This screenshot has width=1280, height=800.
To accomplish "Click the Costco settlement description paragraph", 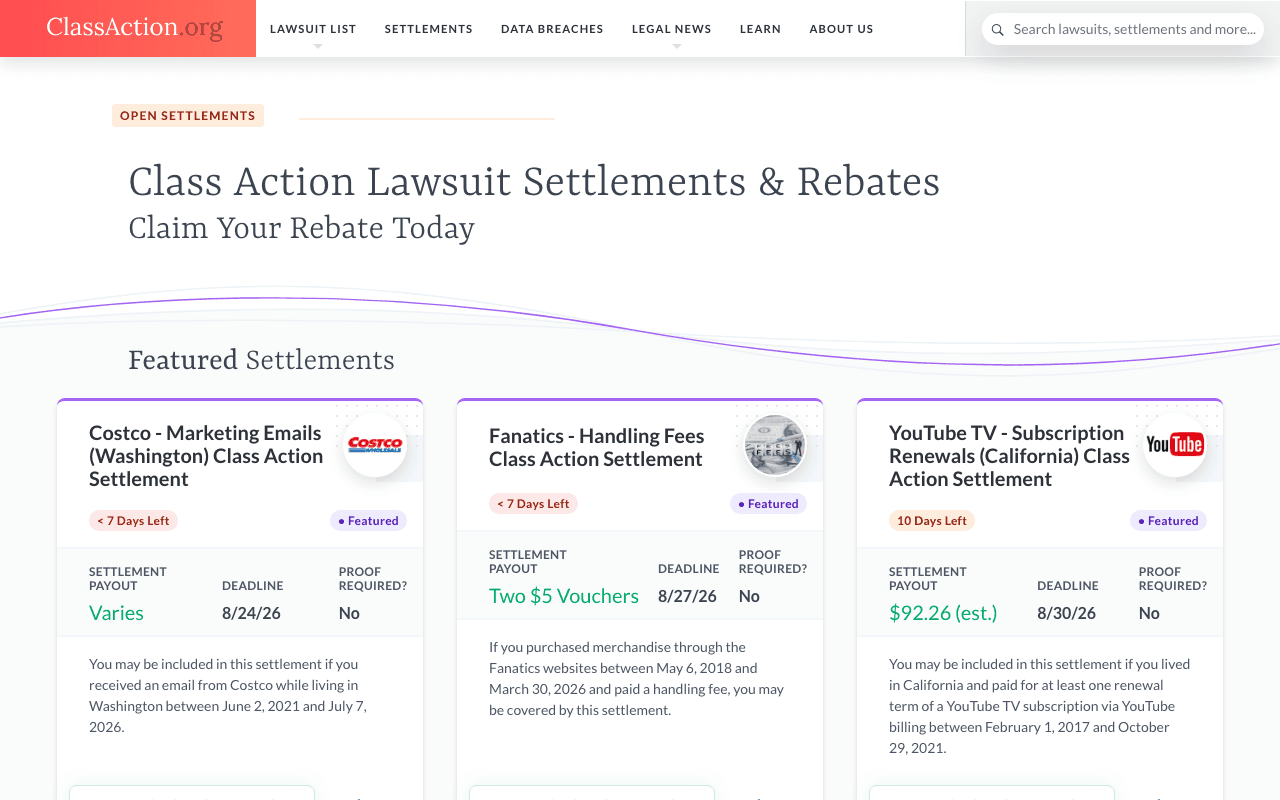I will (228, 695).
